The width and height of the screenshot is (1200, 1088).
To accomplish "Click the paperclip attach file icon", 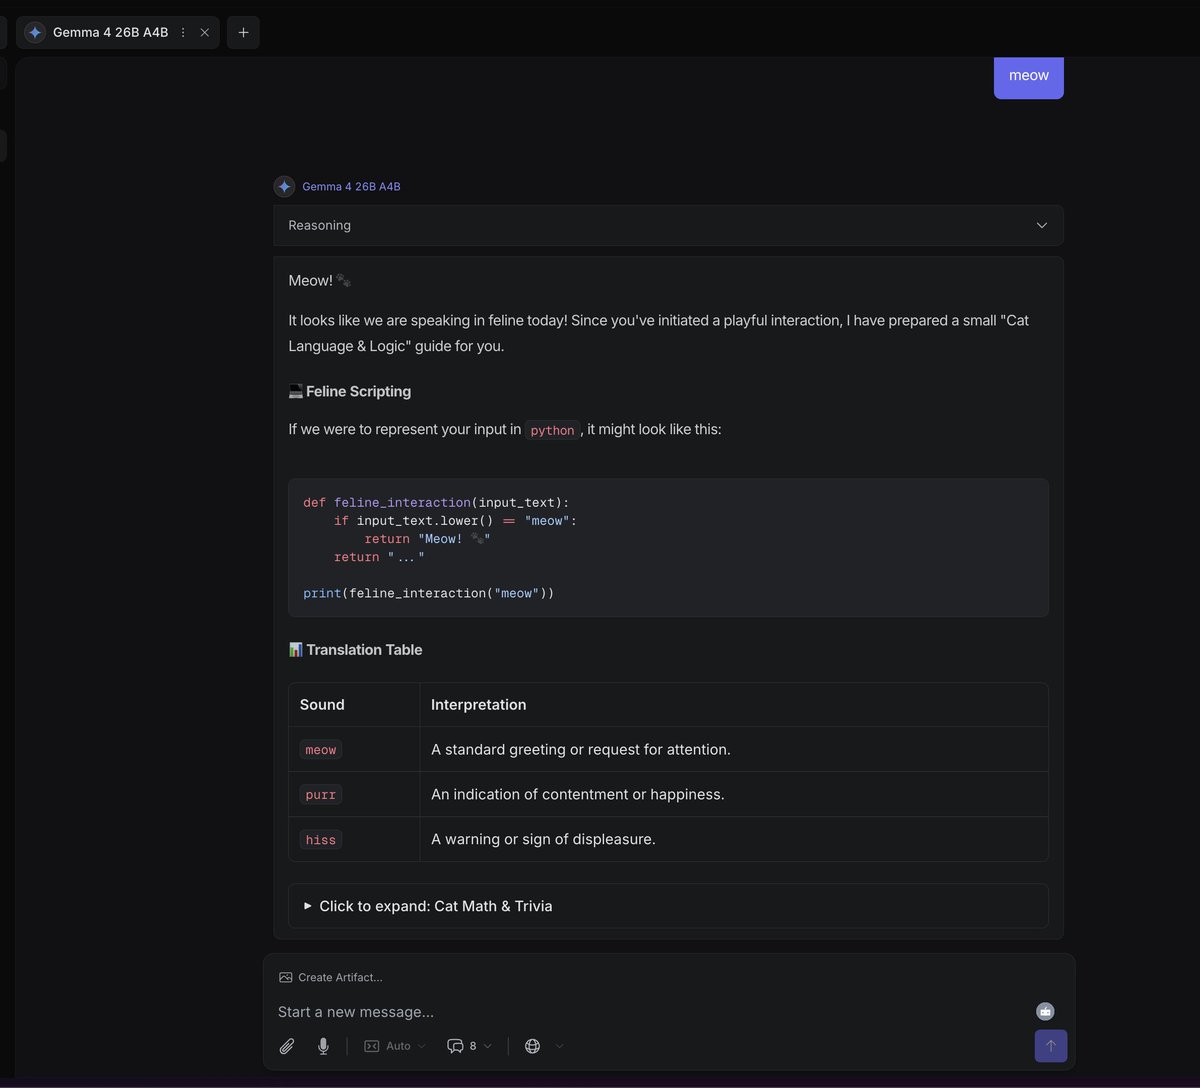I will pyautogui.click(x=287, y=1046).
